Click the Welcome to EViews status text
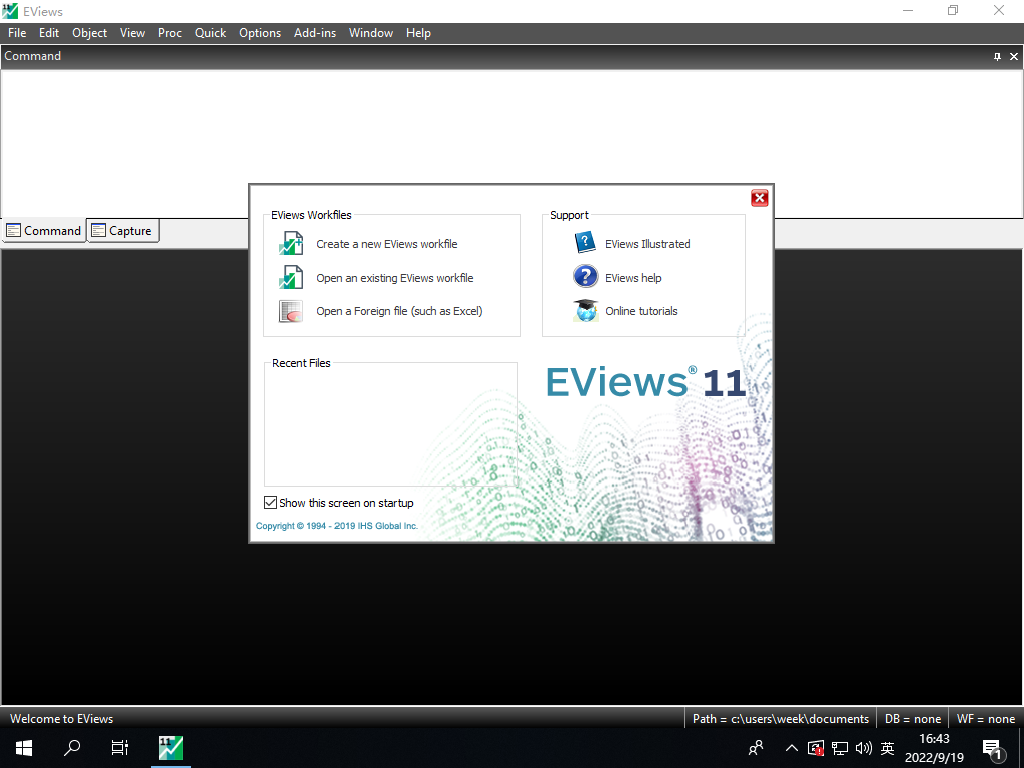Screen dimensions: 1024x768 (x=61, y=718)
